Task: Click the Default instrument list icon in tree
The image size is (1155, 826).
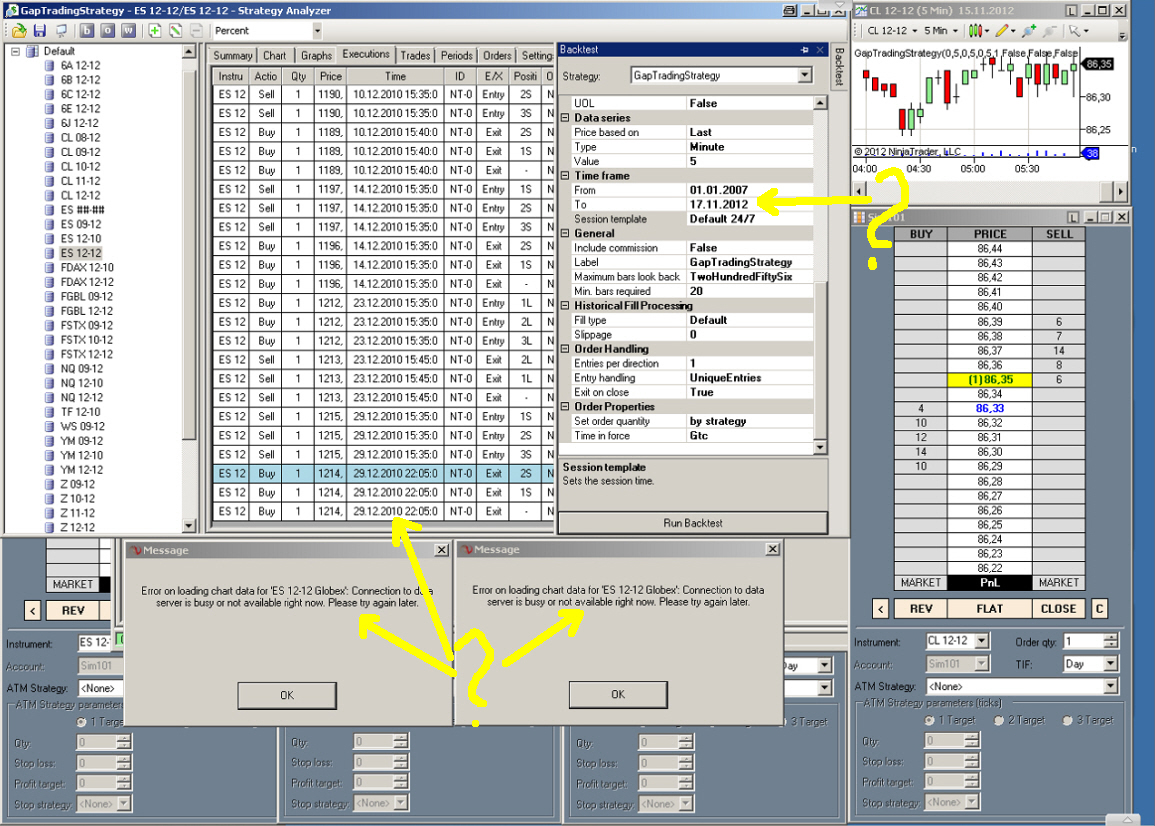Action: tap(32, 51)
